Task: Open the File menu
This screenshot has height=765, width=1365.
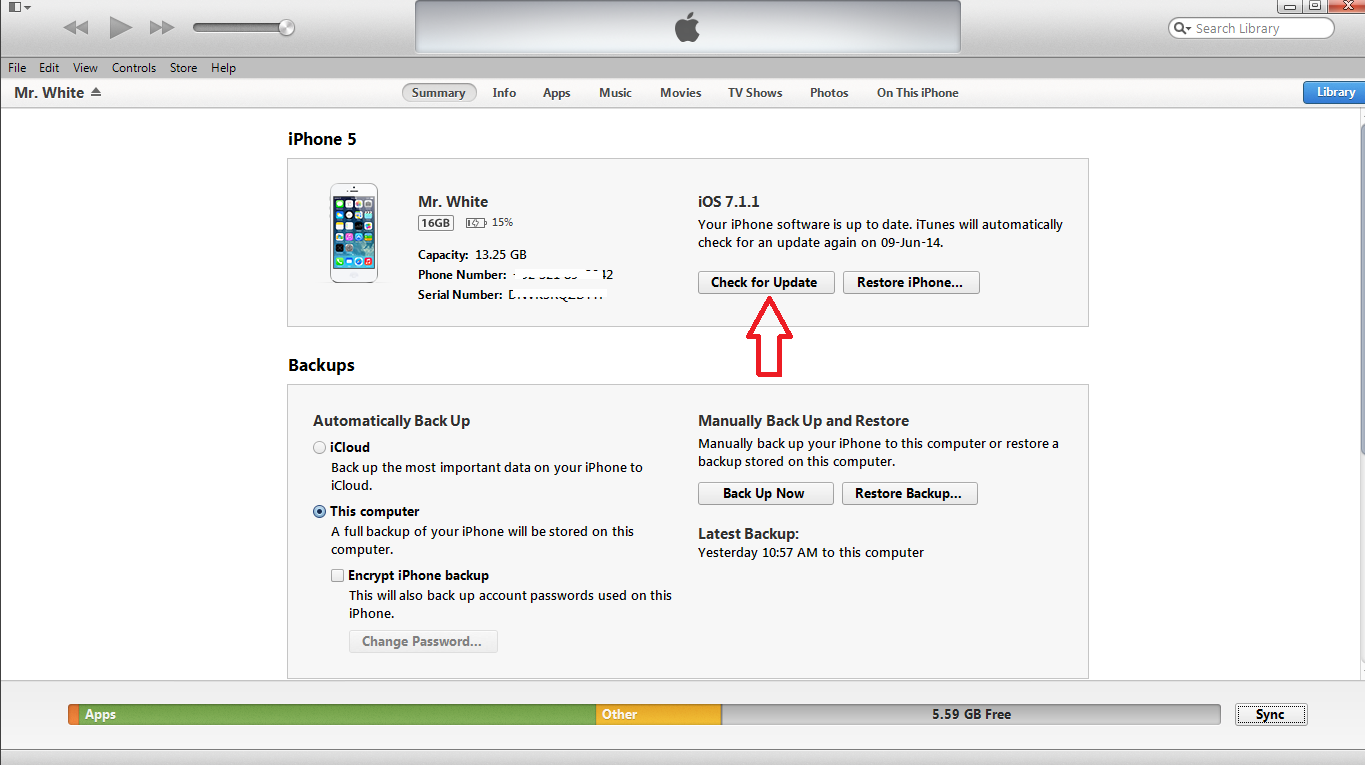Action: point(17,68)
